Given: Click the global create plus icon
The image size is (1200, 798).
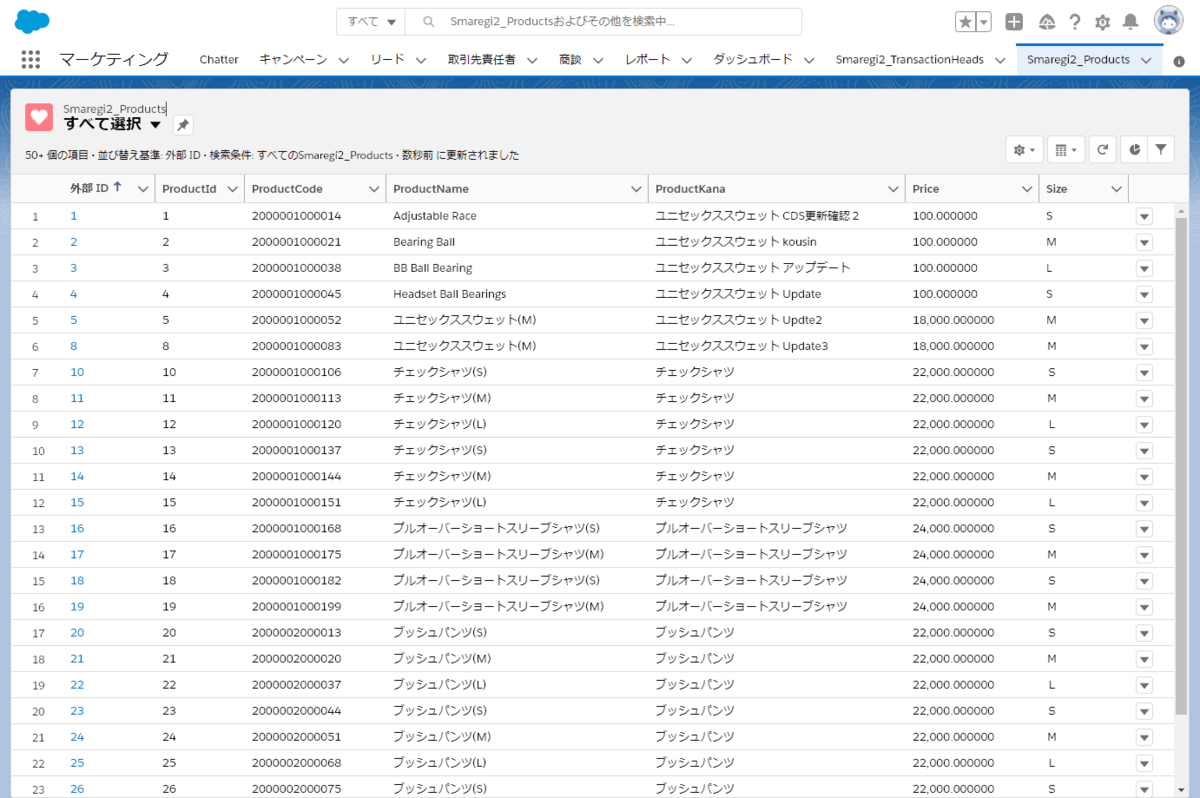Looking at the screenshot, I should [x=1014, y=22].
